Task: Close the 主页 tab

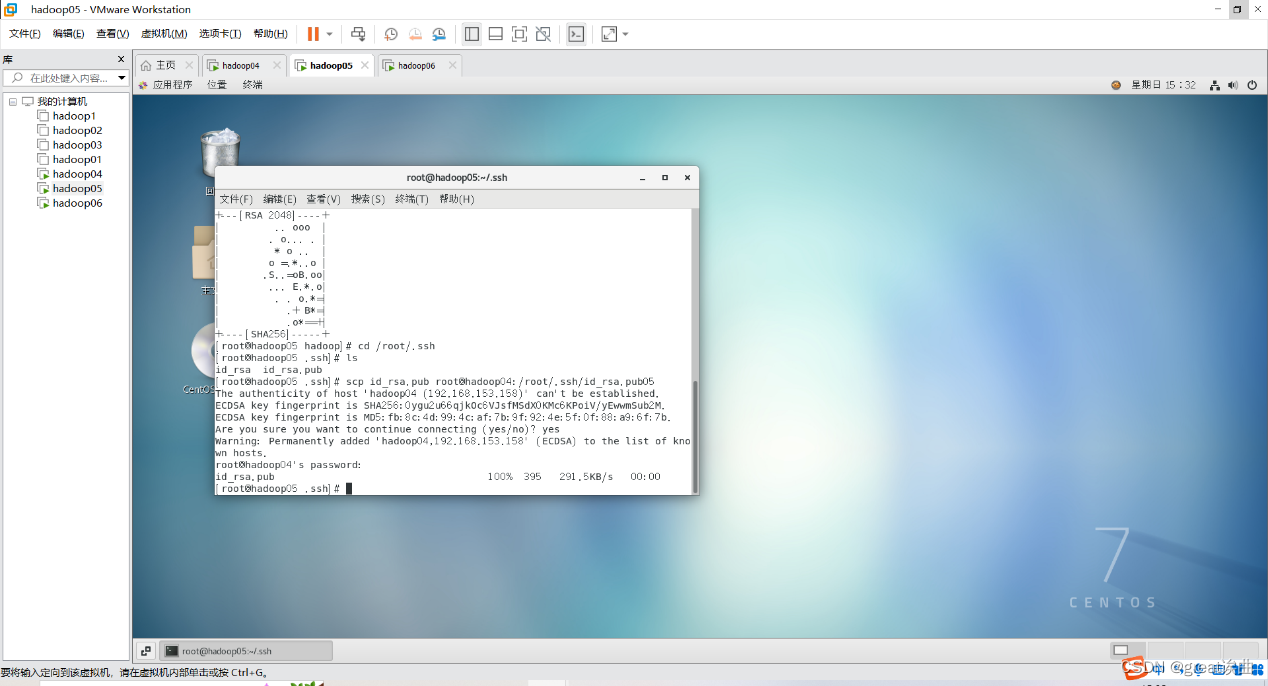Action: (x=189, y=65)
